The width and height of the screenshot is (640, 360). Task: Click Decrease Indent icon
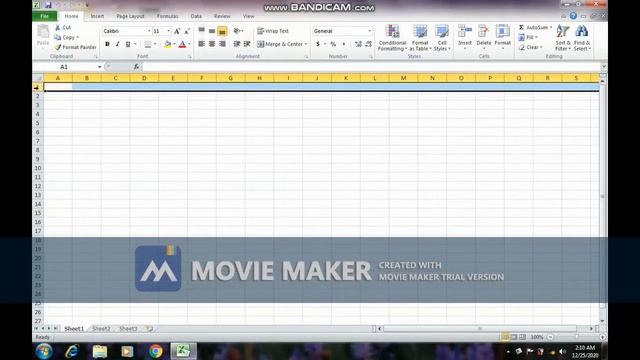(x=237, y=44)
